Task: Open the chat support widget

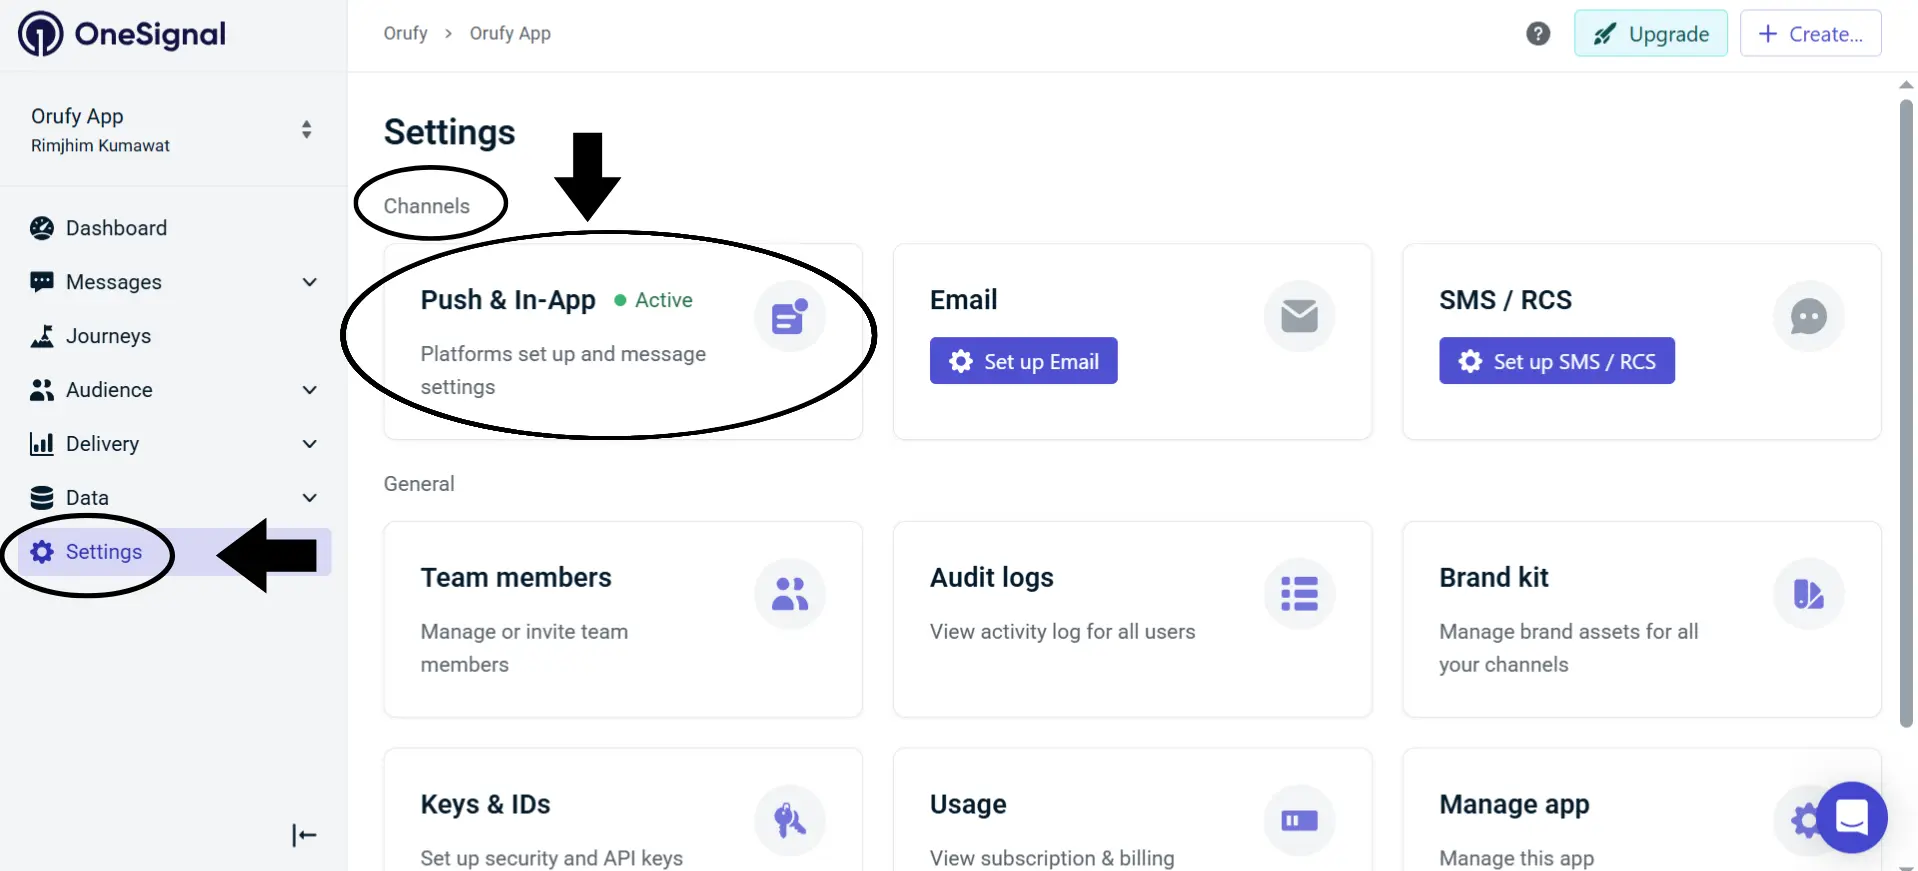Action: [1852, 817]
